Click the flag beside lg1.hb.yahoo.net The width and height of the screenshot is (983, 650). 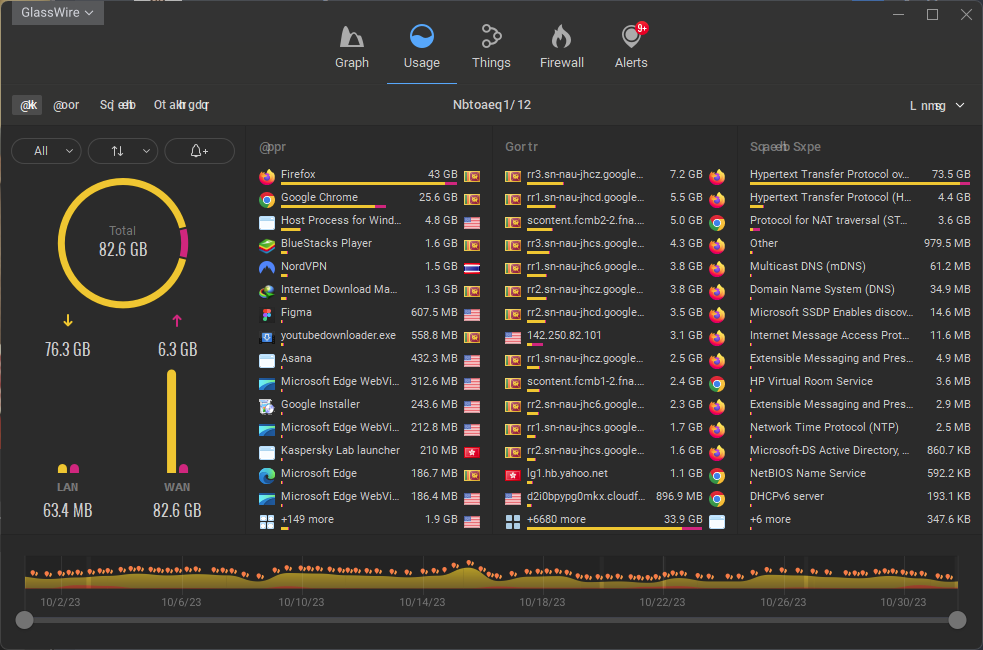click(x=513, y=476)
